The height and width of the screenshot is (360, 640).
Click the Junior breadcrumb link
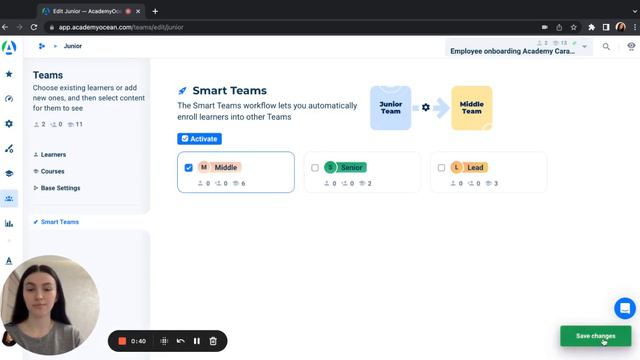(x=73, y=46)
